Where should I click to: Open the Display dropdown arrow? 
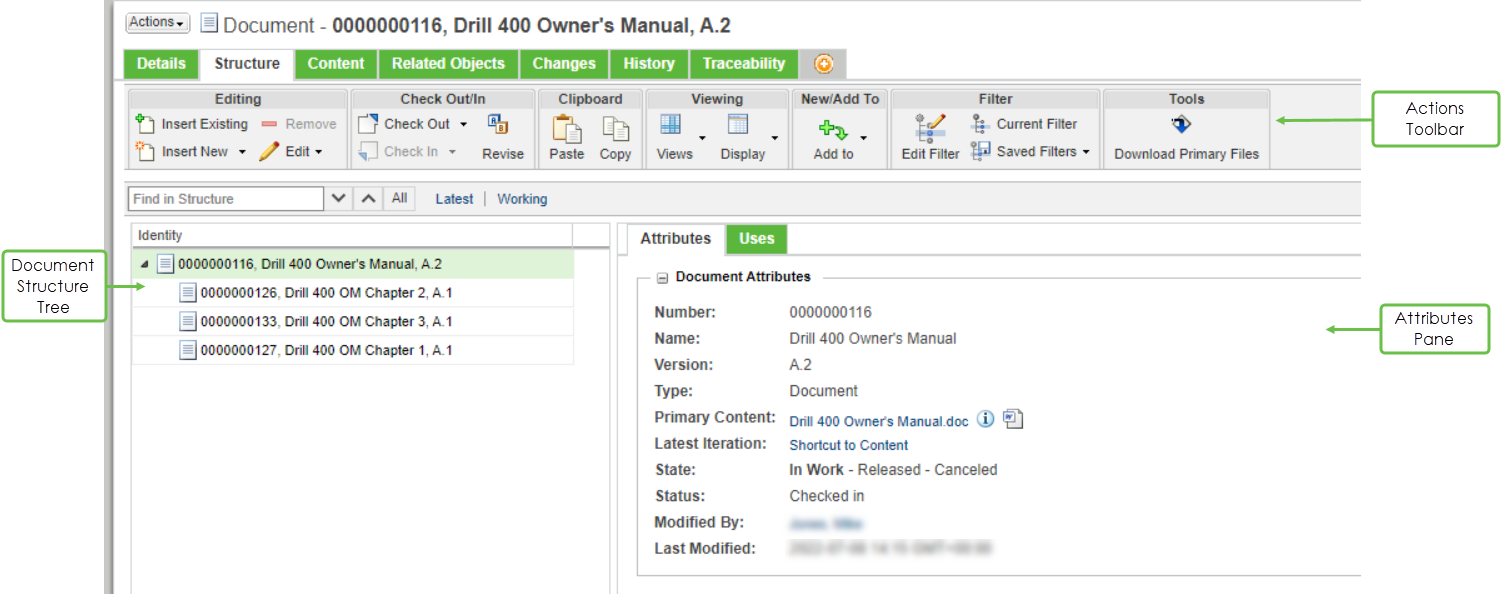click(774, 138)
